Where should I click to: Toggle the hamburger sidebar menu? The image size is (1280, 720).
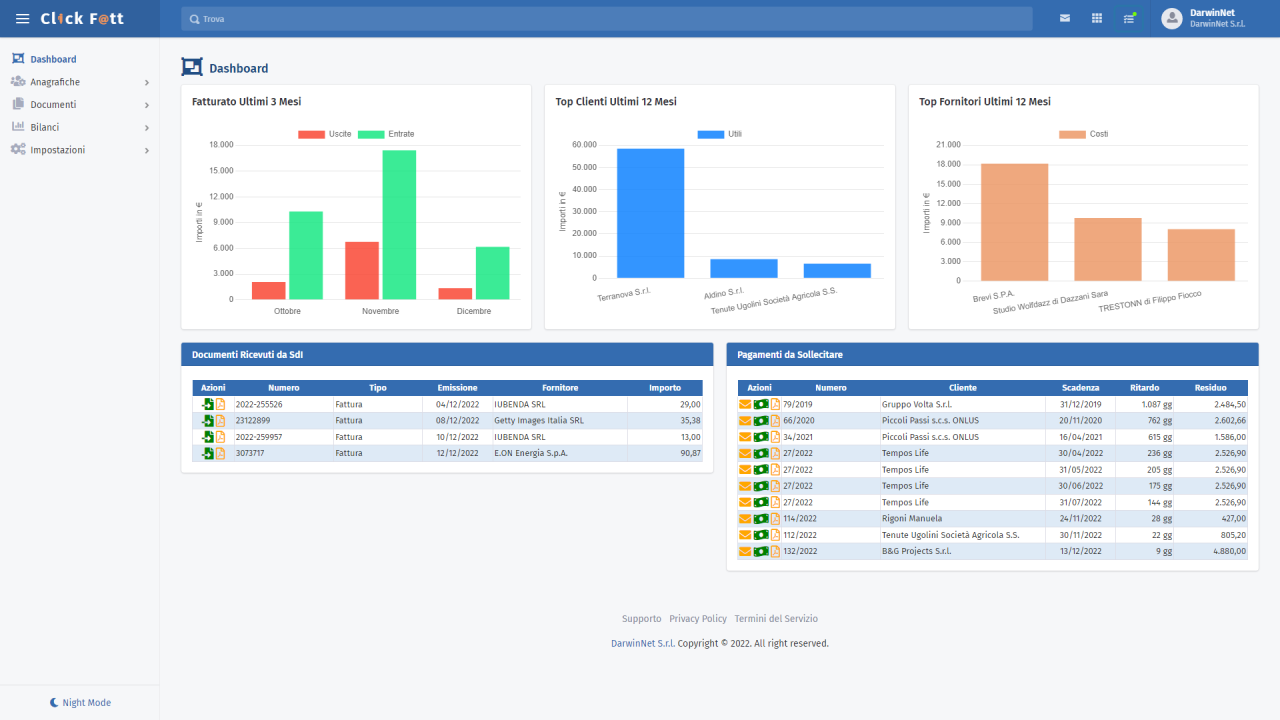22,19
